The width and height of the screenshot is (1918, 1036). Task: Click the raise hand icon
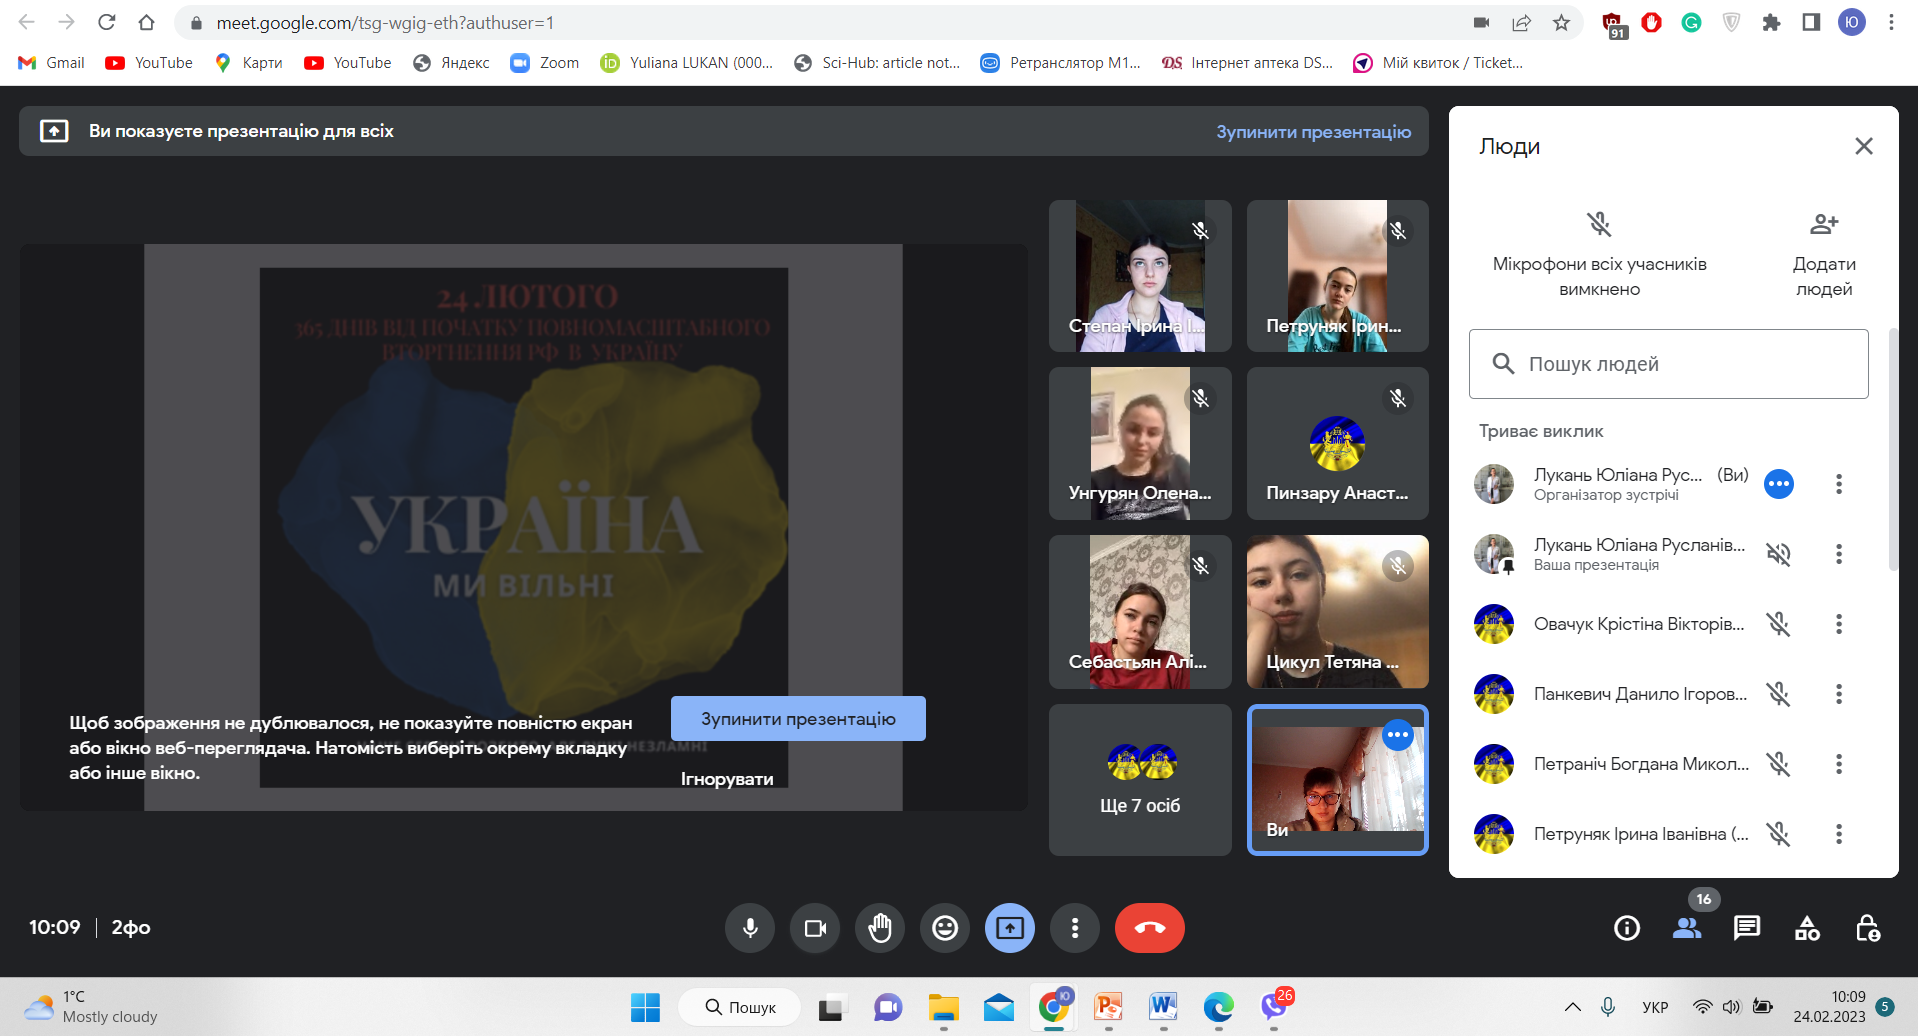[x=879, y=928]
